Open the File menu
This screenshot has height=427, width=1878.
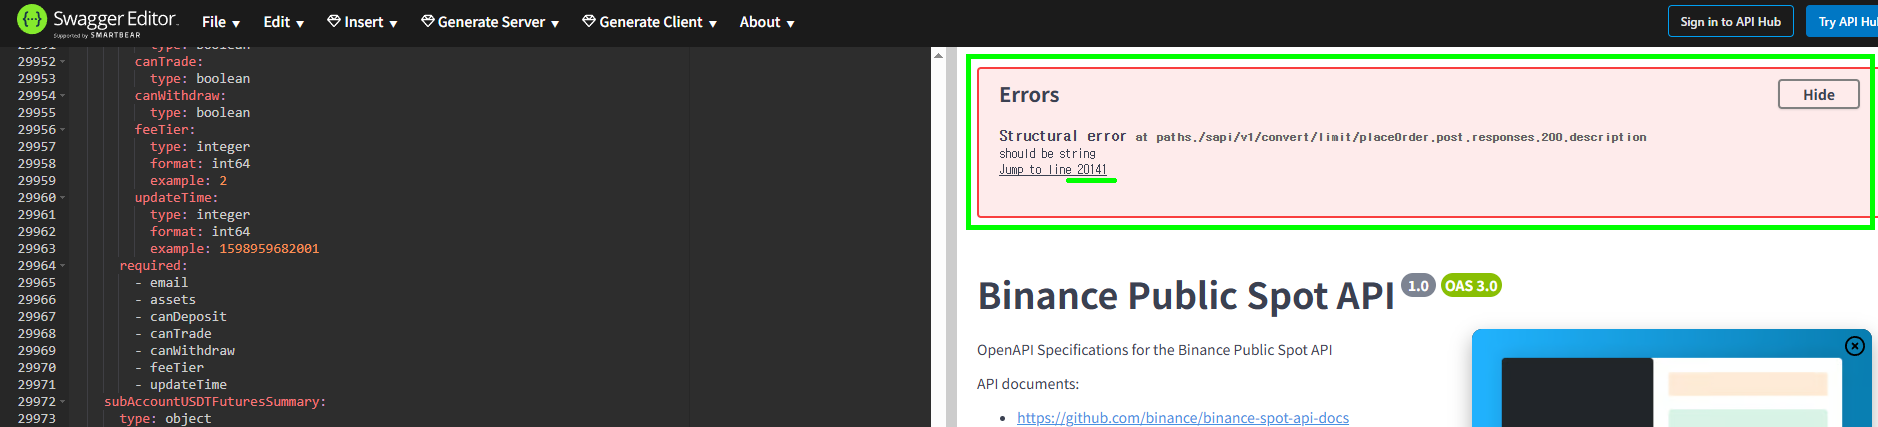[x=220, y=22]
